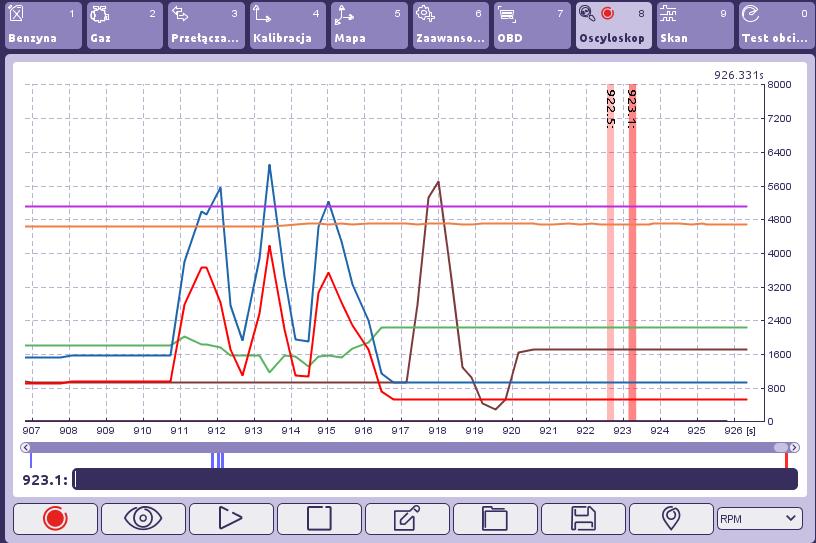Open the Test obci... tab
Screen dimensions: 816x543
777,25
